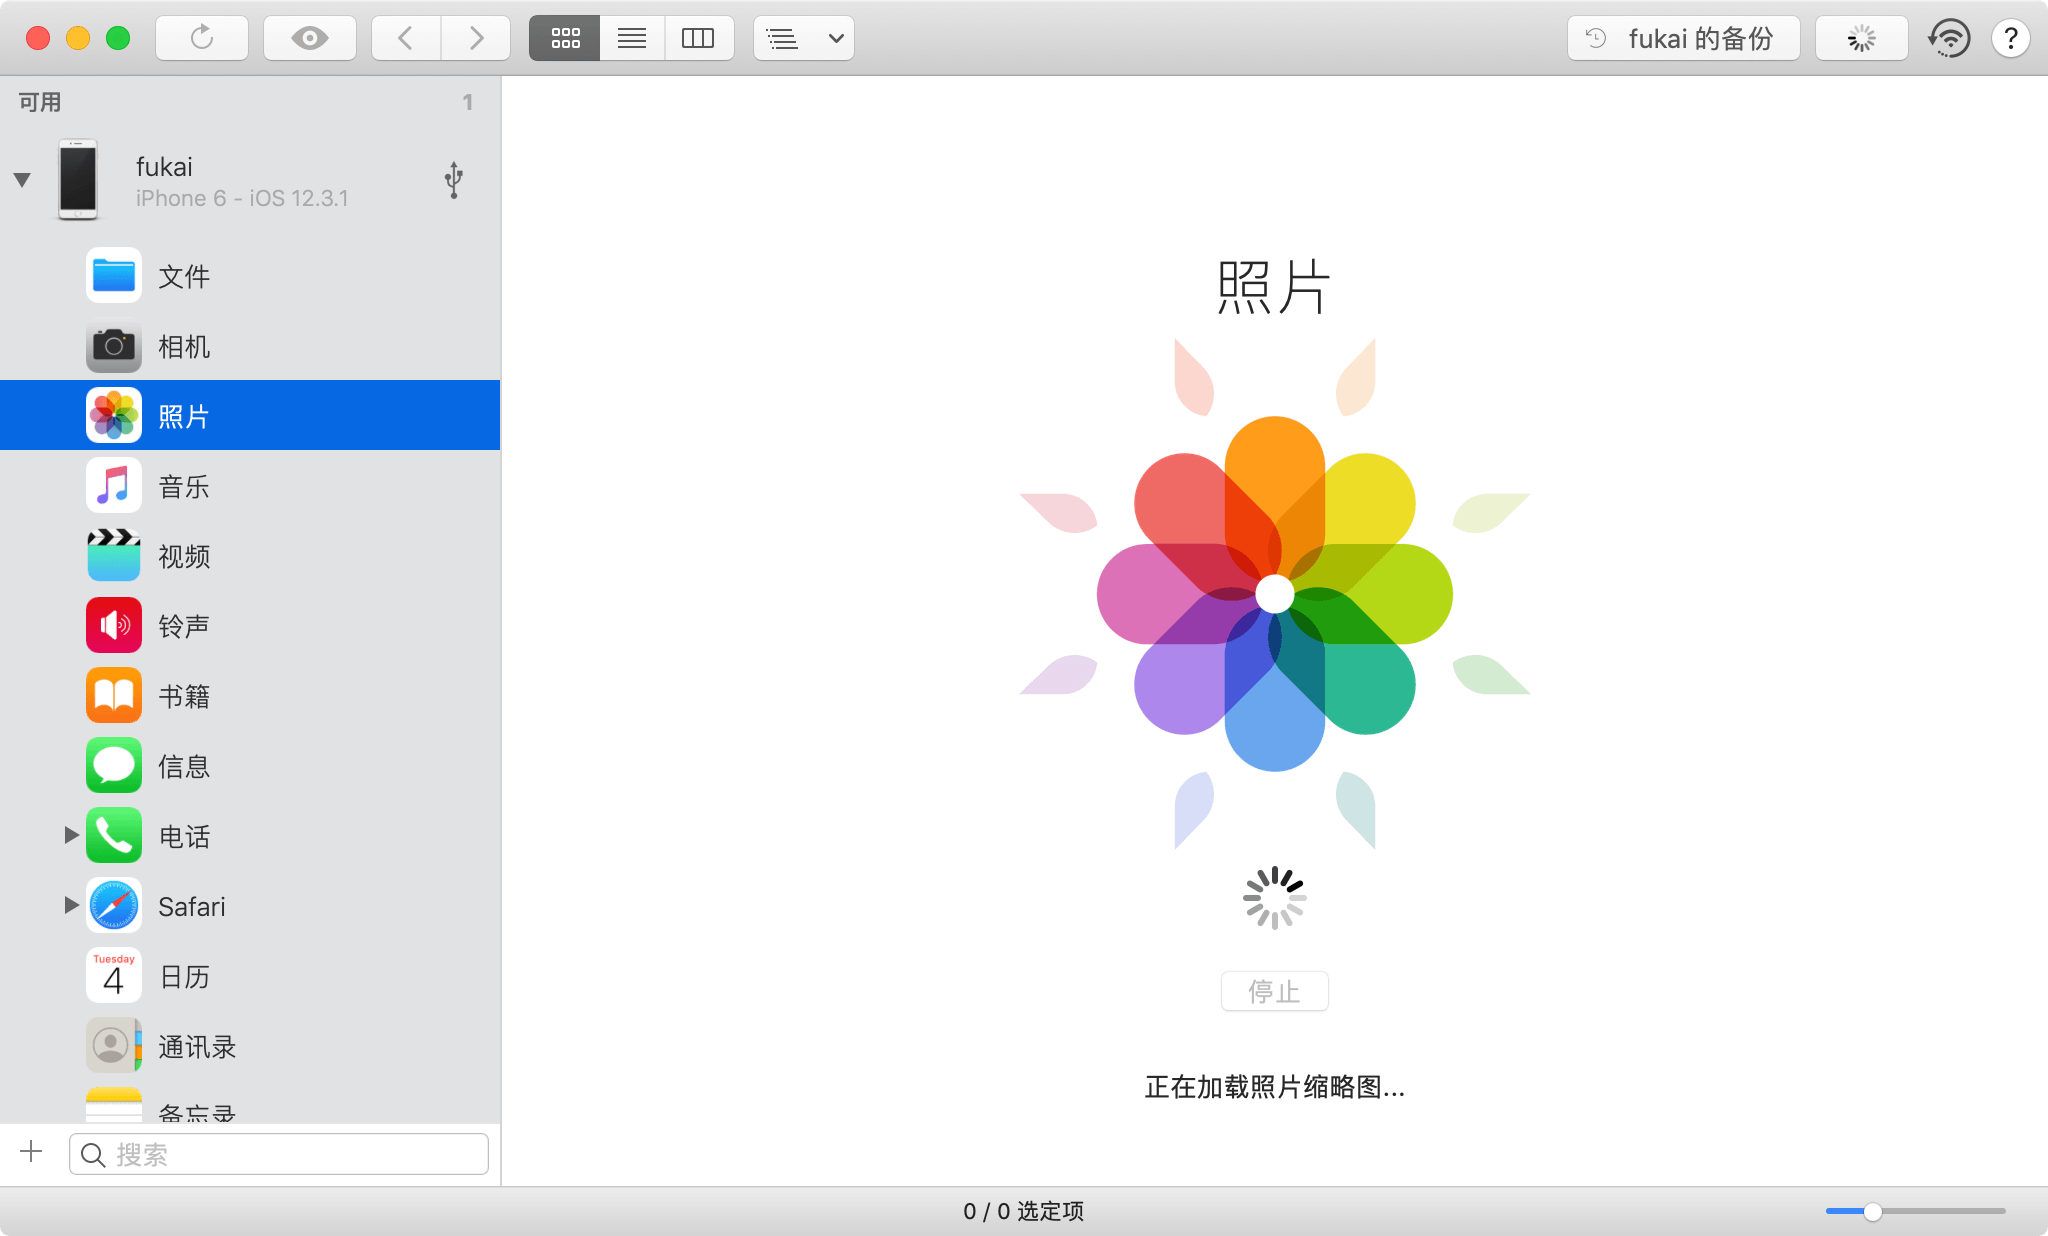Expand the 电话 disclosure triangle
This screenshot has width=2048, height=1236.
pyautogui.click(x=71, y=835)
